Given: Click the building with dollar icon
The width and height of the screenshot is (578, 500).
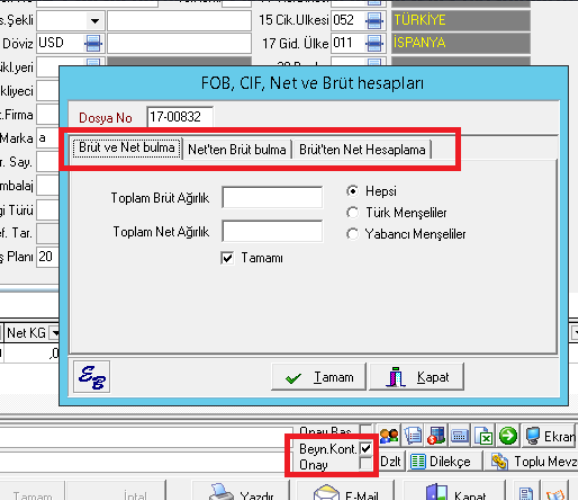Looking at the screenshot, I should tap(436, 436).
